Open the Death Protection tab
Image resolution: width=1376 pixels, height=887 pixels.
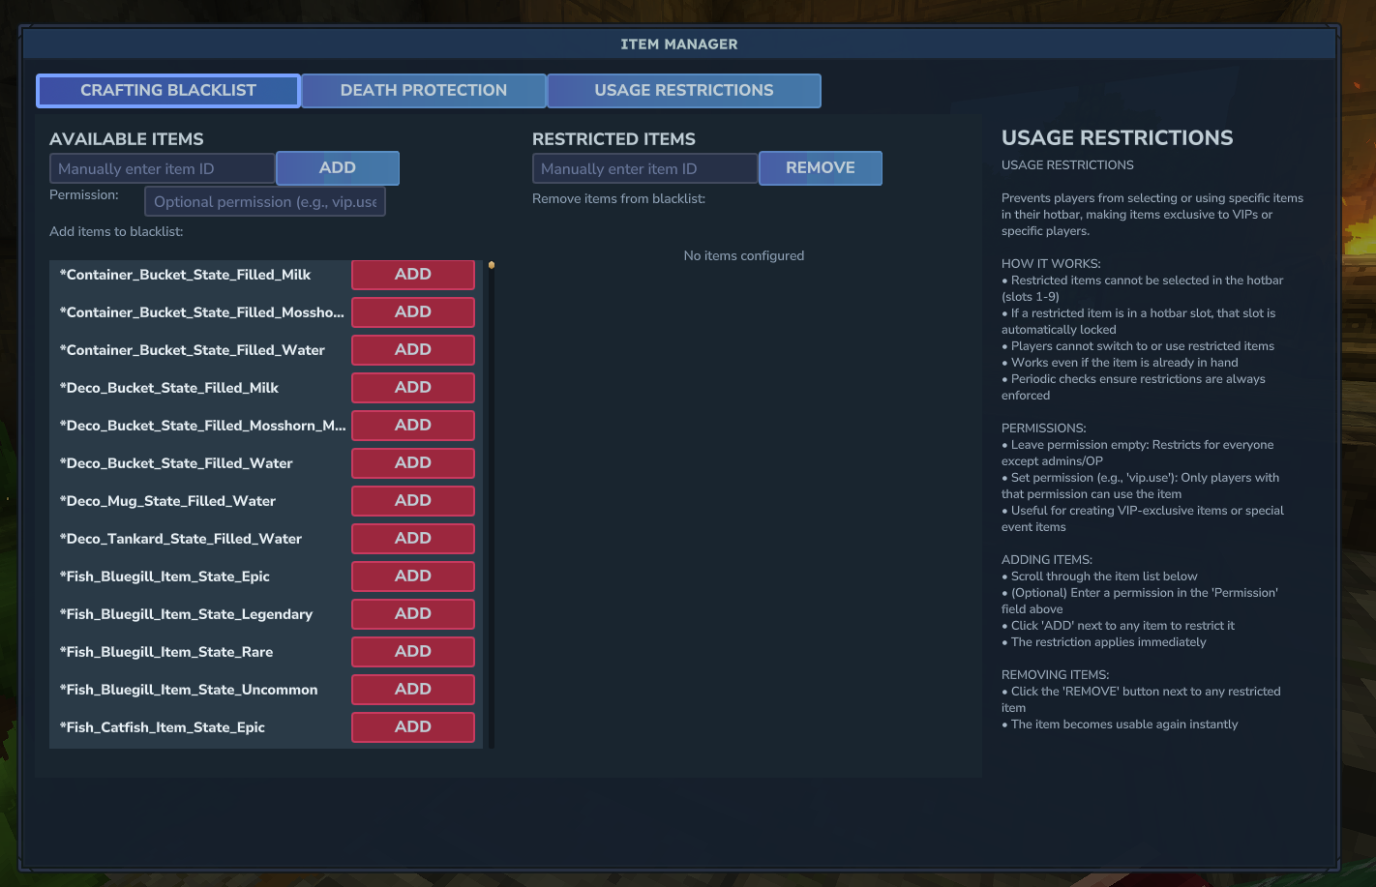tap(423, 90)
